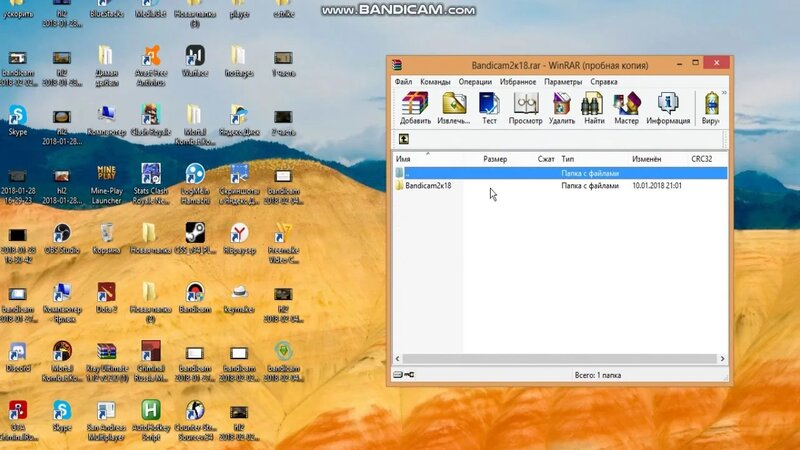Select the MediaGet desktop shortcut
The width and height of the screenshot is (800, 450).
tap(151, 9)
